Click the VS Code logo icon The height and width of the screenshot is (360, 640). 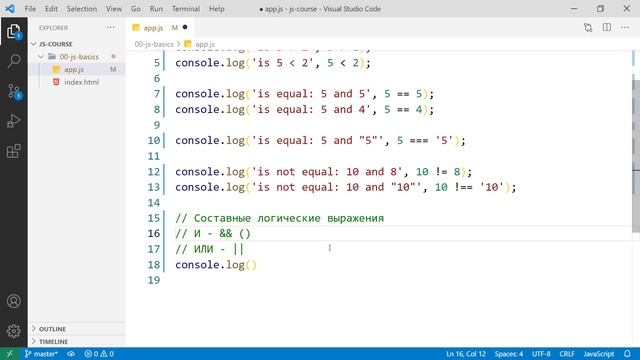tap(10, 9)
